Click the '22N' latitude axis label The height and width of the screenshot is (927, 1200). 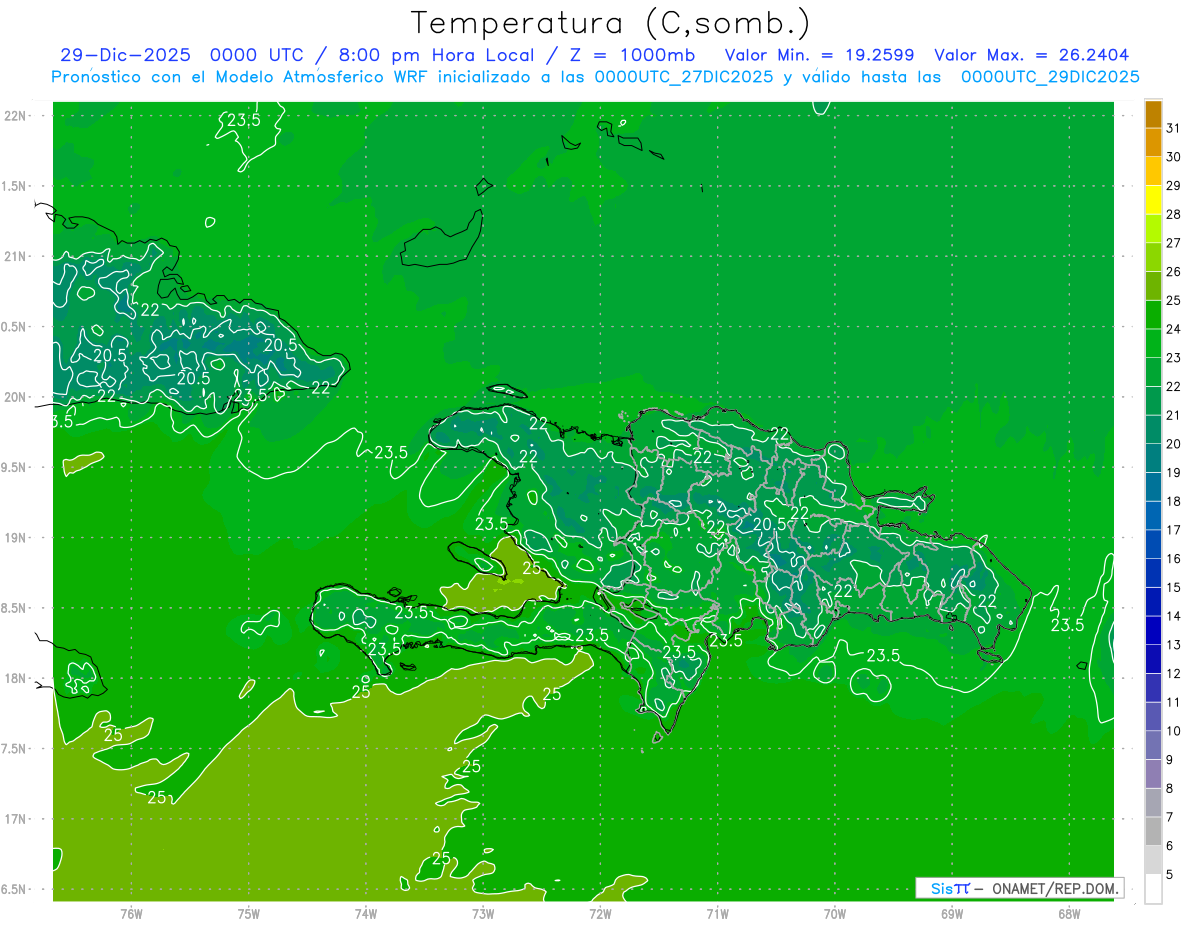tap(16, 116)
